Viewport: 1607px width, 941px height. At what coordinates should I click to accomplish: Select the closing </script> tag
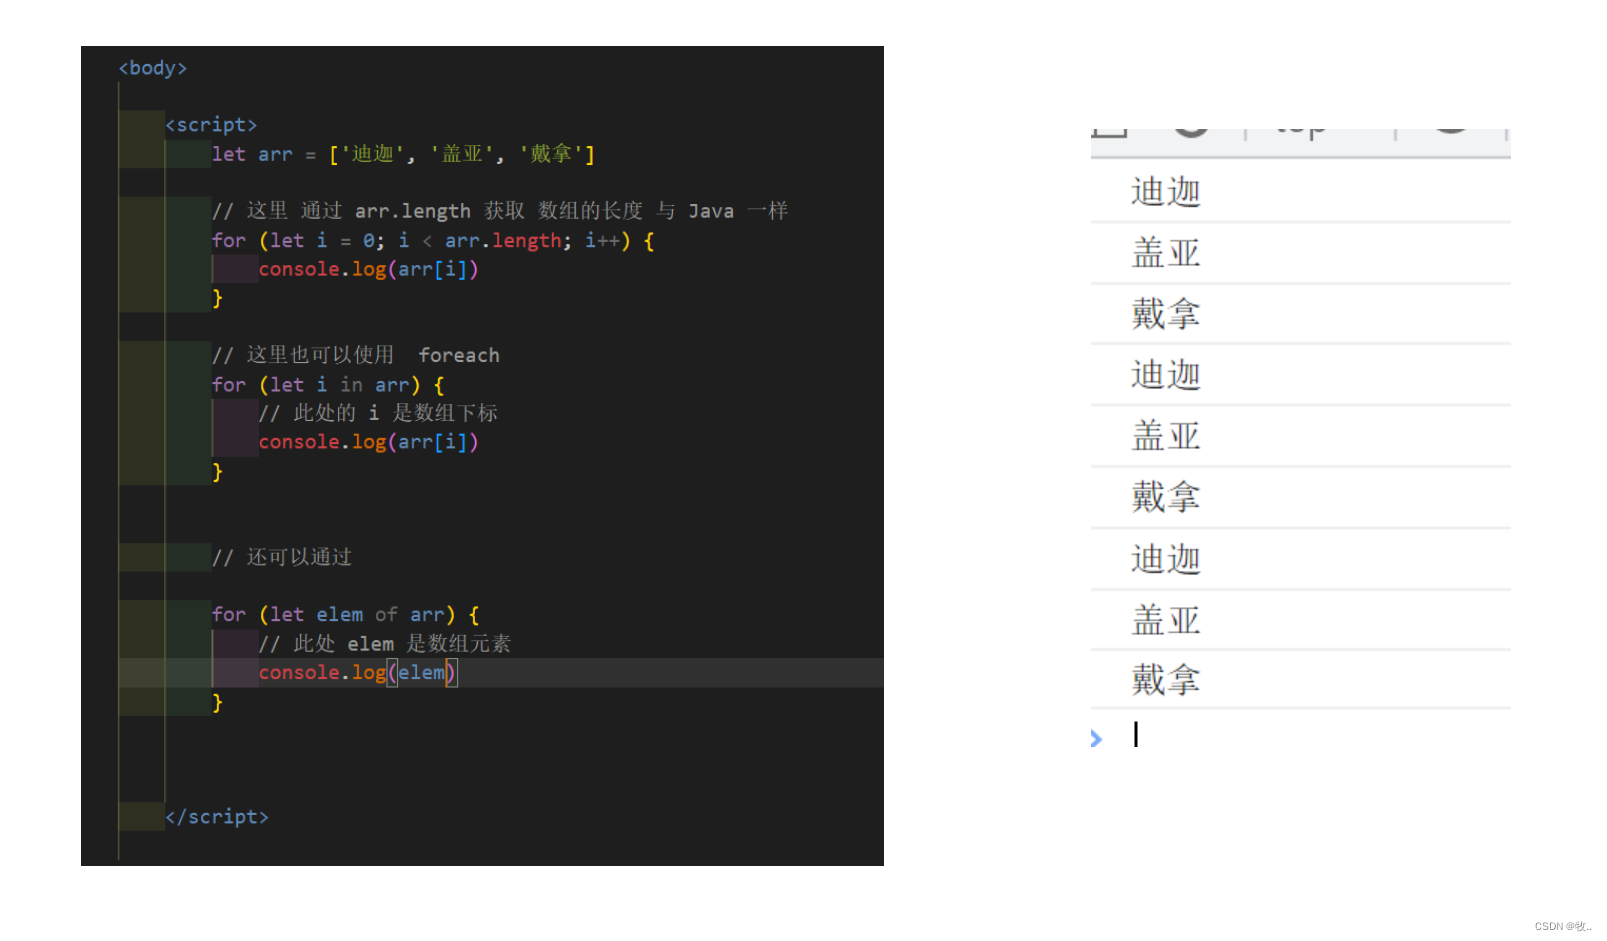(x=217, y=817)
